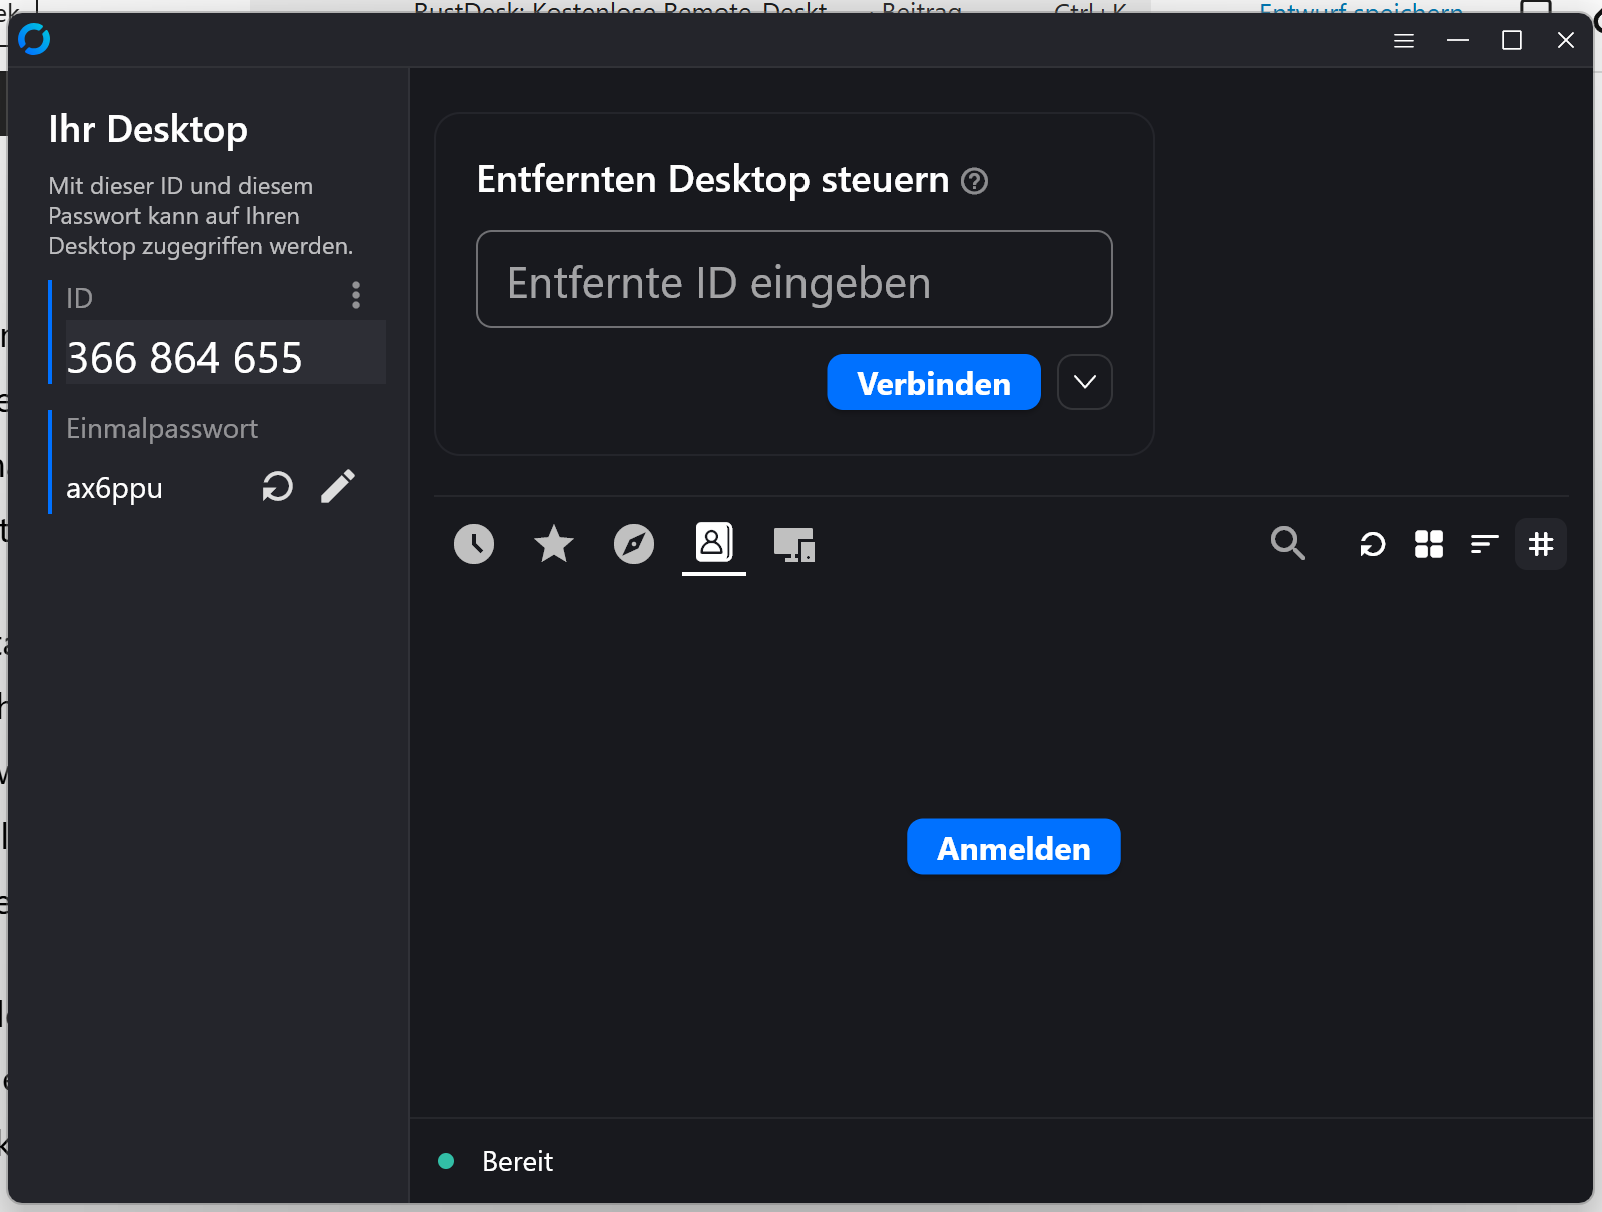Edit the password with pencil icon
Screen dimensions: 1602x1212
click(338, 487)
